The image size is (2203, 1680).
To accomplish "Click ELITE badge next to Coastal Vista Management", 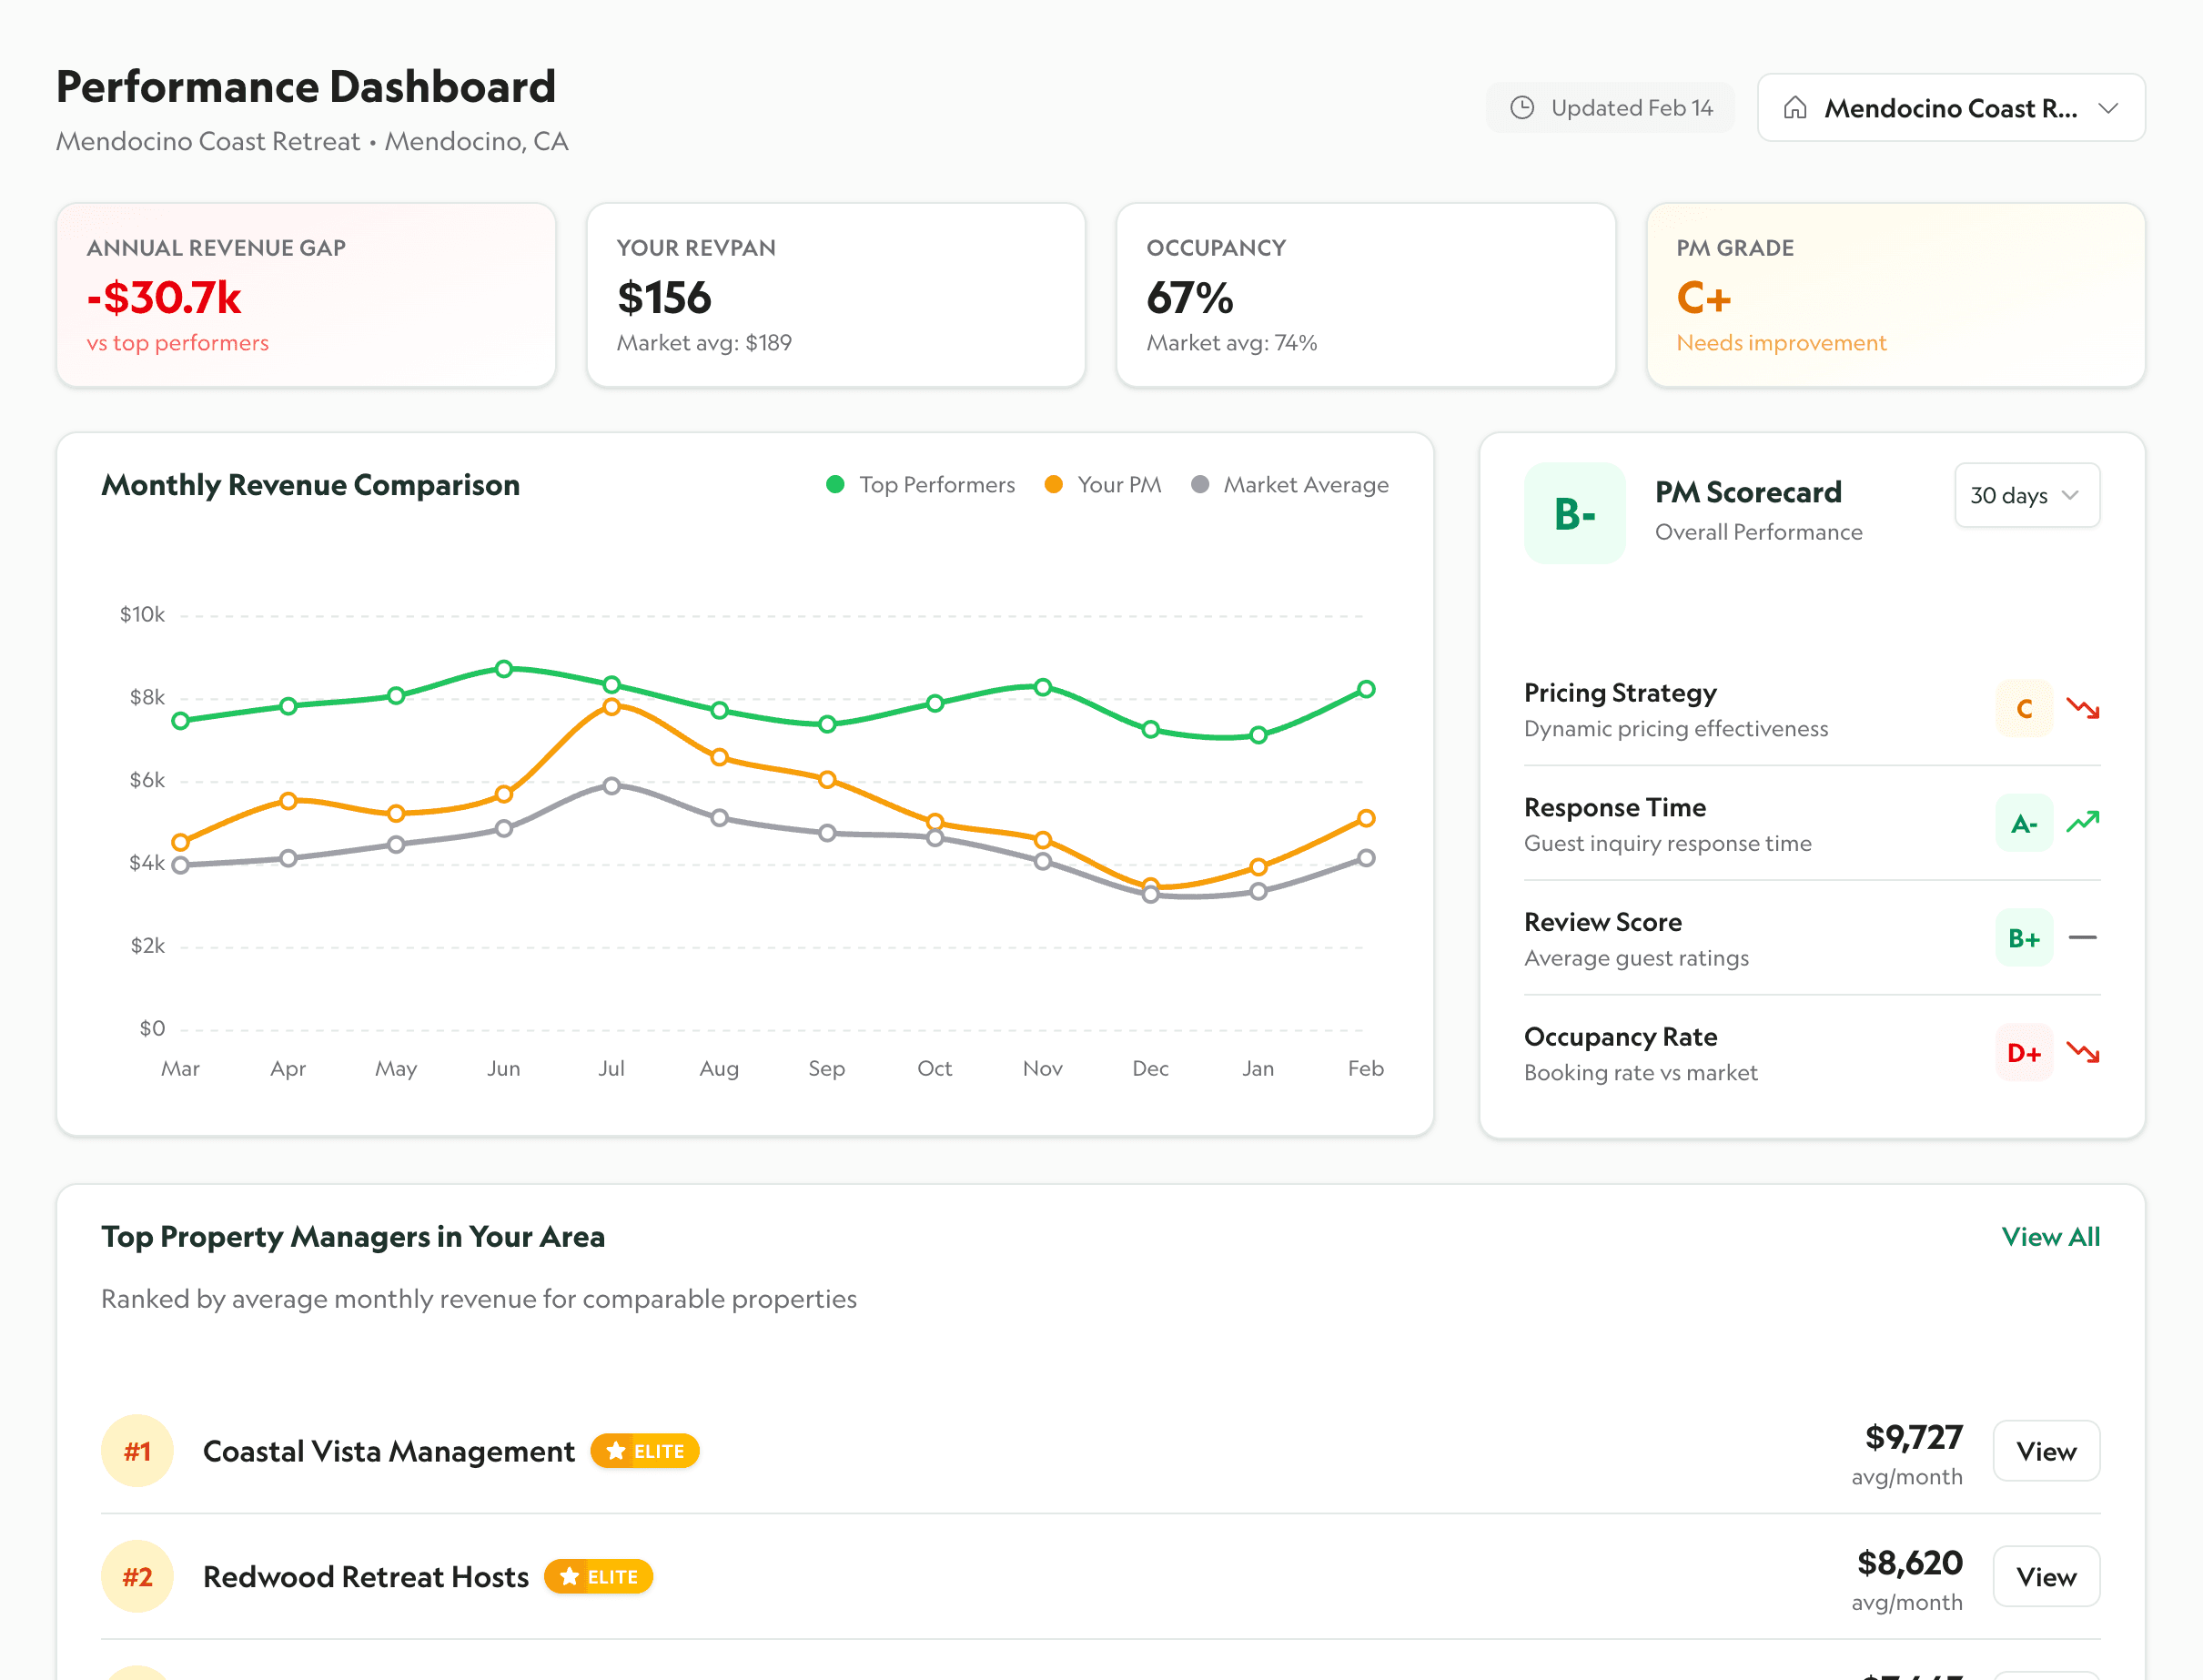I will point(645,1451).
